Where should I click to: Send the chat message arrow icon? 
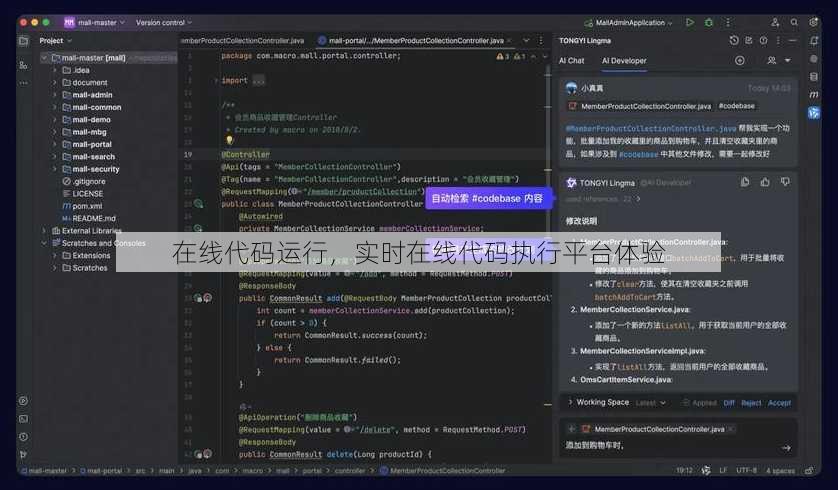click(x=786, y=448)
